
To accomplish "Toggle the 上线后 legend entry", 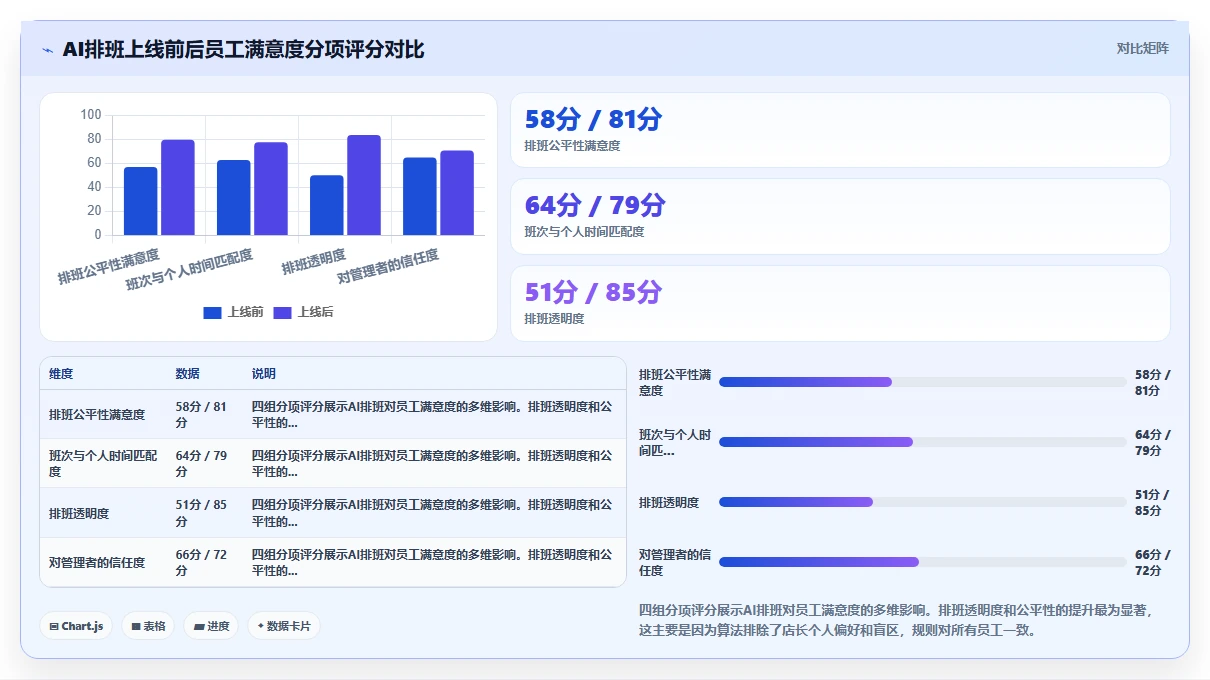I will 303,312.
